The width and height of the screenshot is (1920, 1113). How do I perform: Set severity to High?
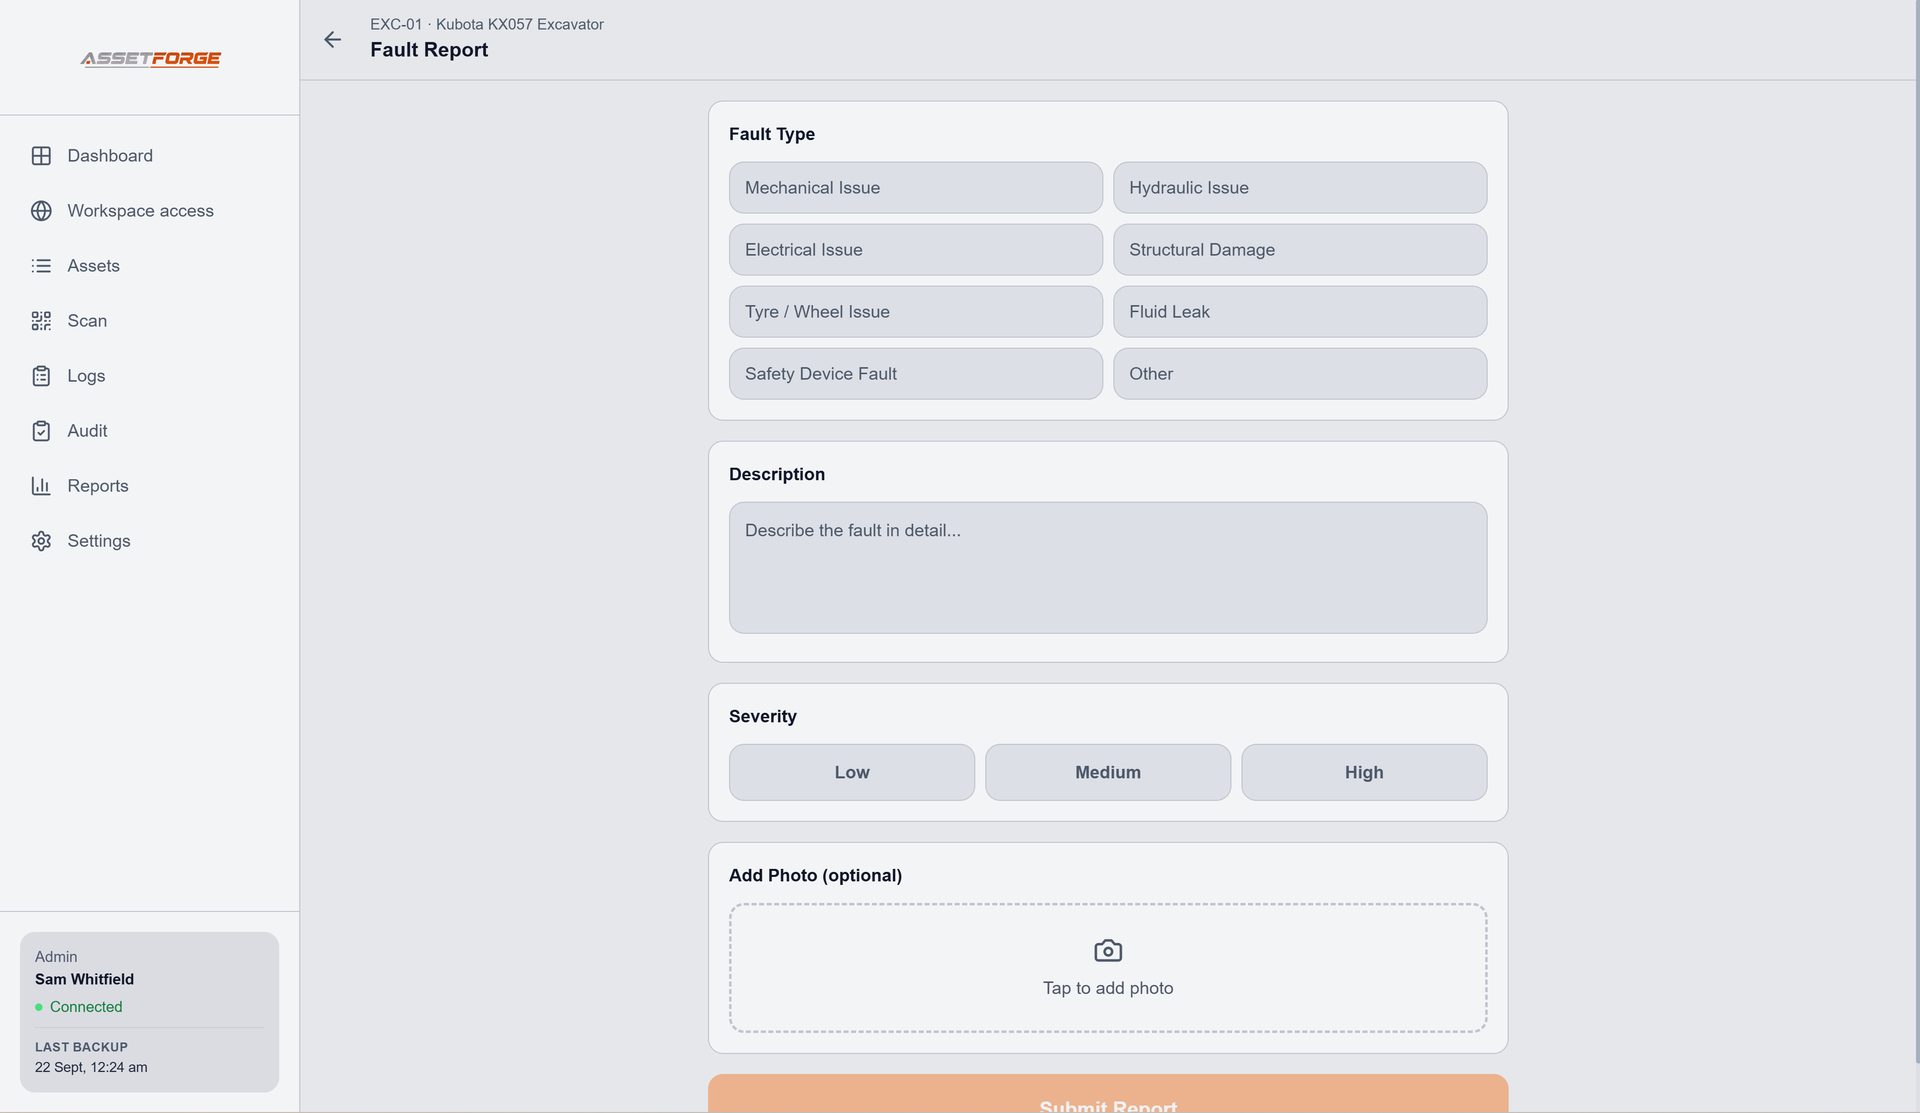point(1364,772)
